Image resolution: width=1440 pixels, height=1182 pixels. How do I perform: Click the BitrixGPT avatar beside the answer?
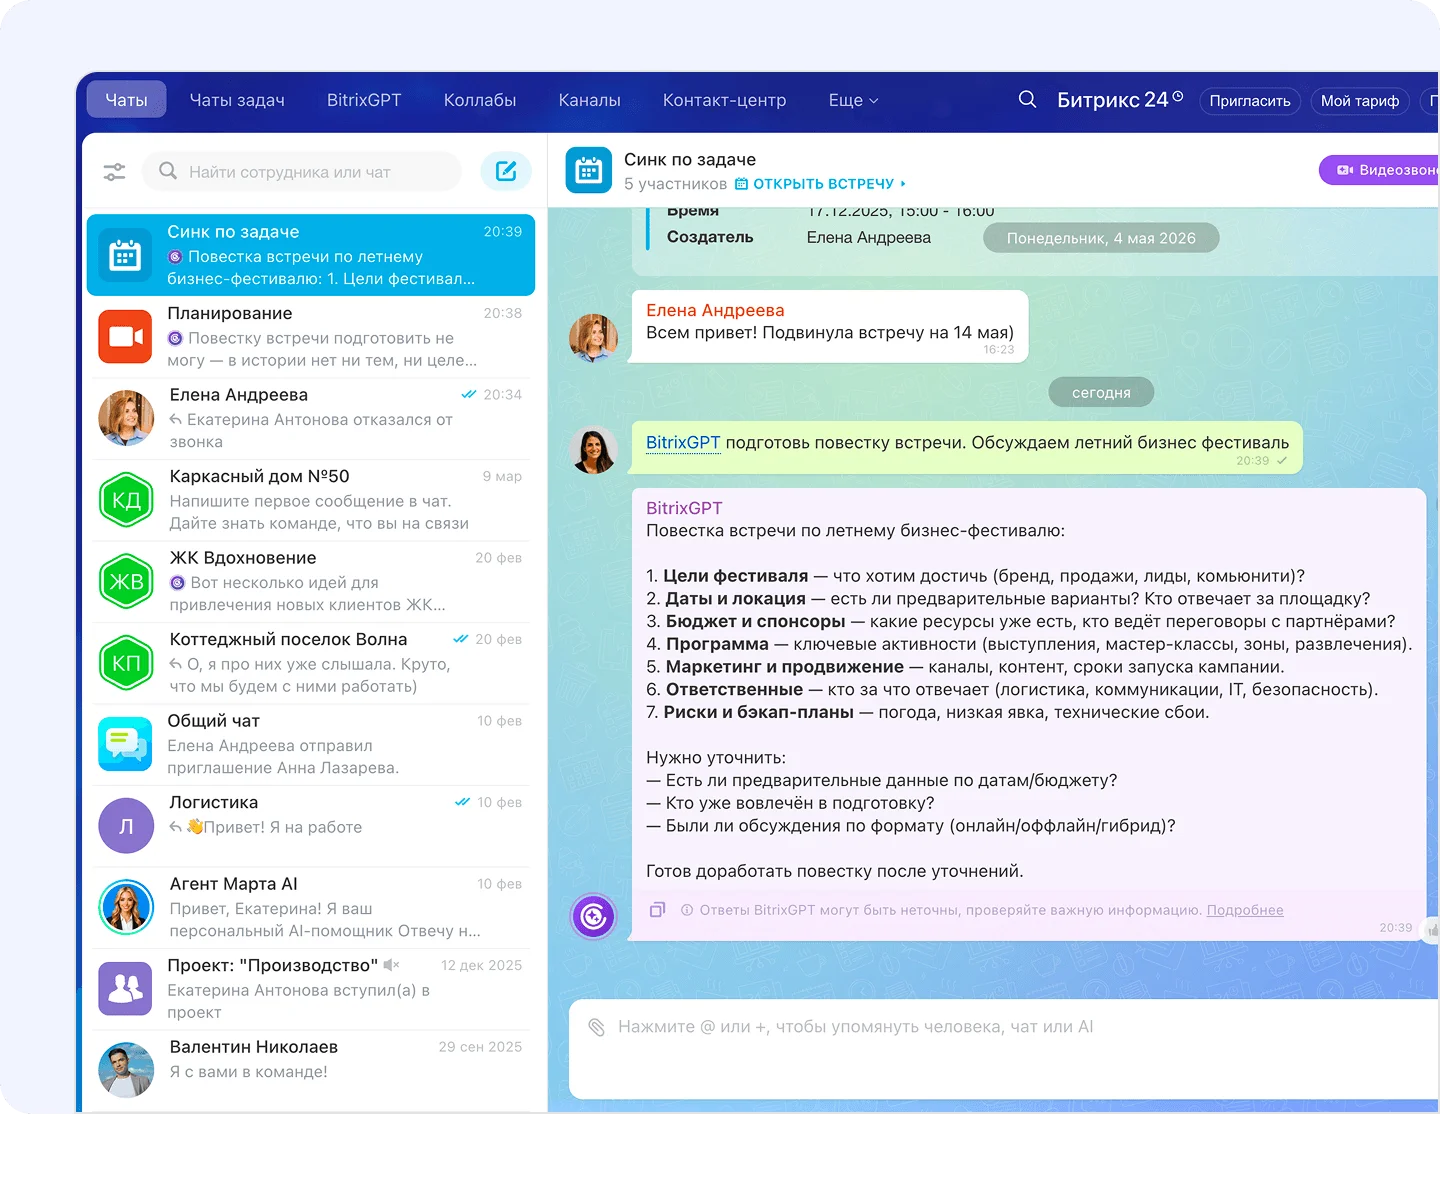click(594, 916)
